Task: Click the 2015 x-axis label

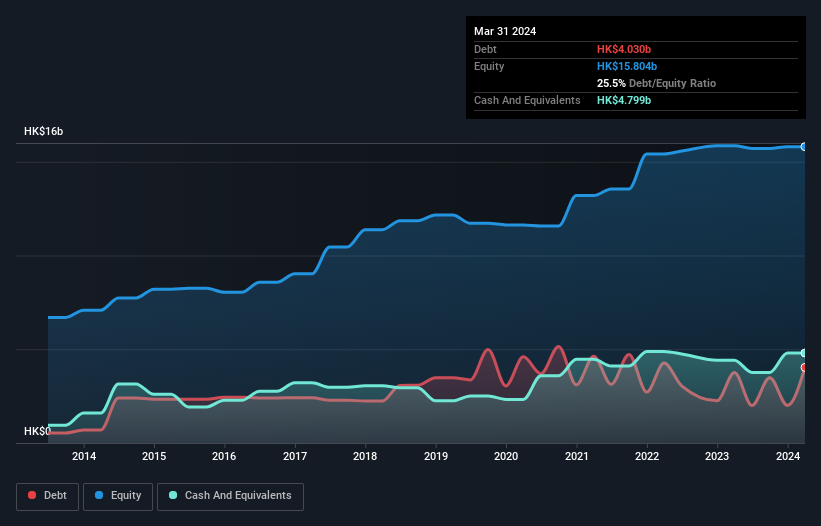Action: click(x=154, y=456)
